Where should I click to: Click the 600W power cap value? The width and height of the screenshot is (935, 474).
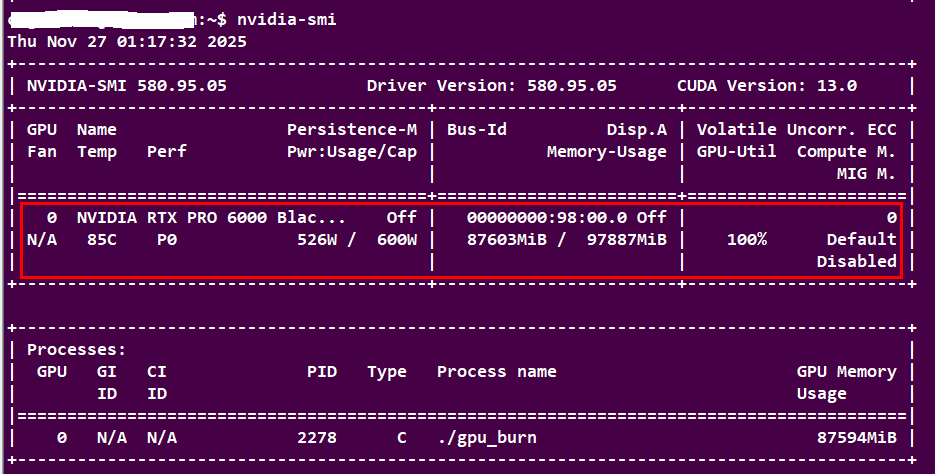397,239
